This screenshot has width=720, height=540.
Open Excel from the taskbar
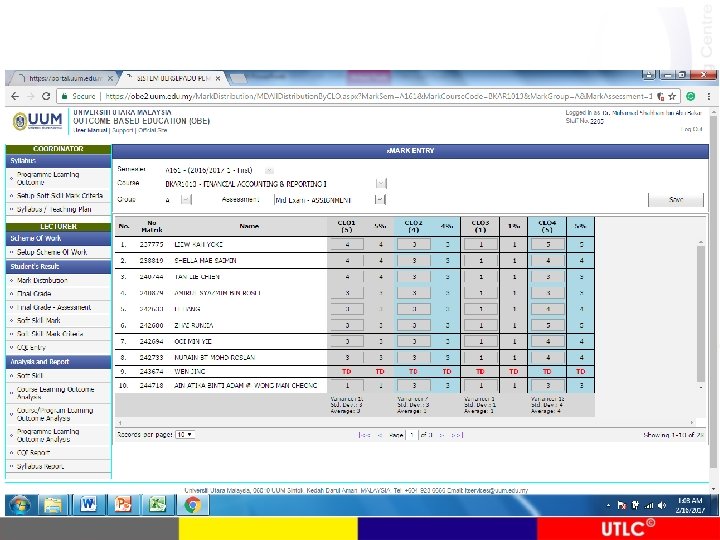coord(157,505)
